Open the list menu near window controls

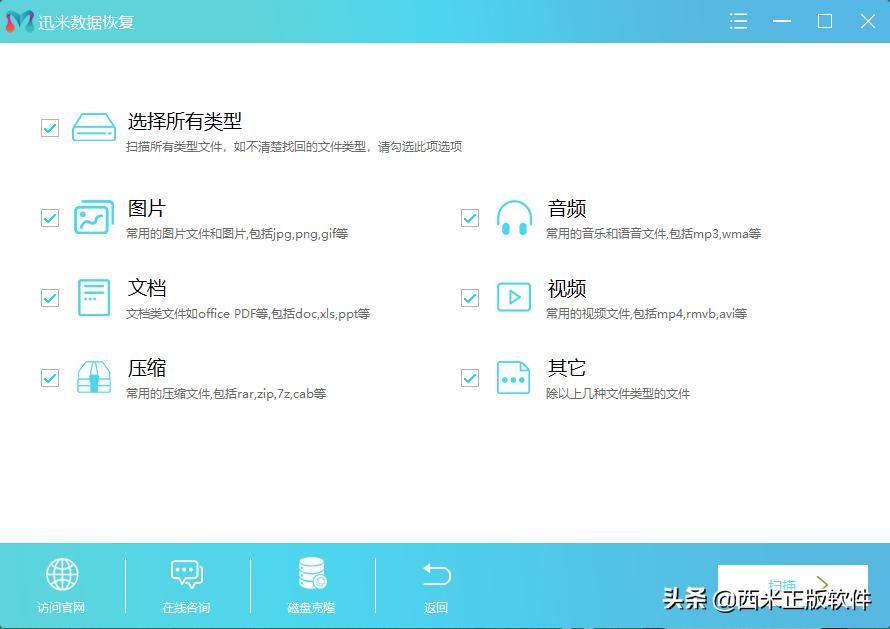[738, 20]
